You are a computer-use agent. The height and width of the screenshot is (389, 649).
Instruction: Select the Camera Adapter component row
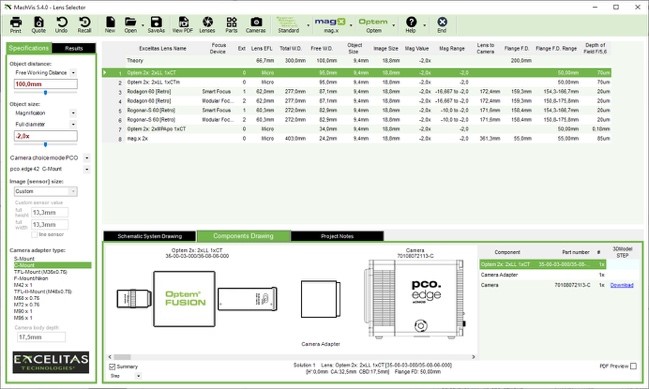[543, 275]
